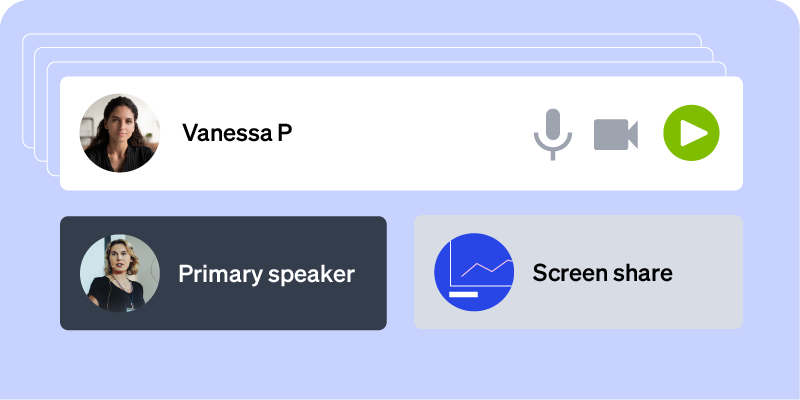Open the Primary speaker's avatar photo
This screenshot has height=400, width=800.
(120, 273)
